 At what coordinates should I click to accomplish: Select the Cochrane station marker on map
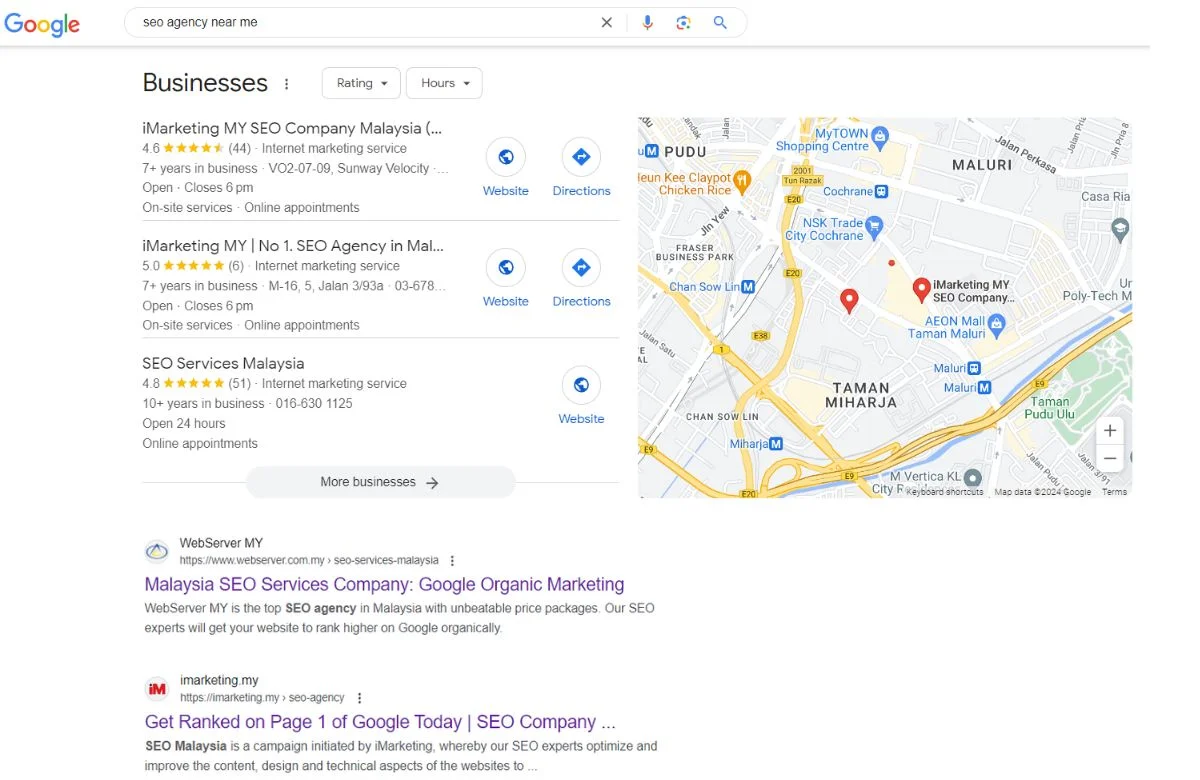point(881,191)
